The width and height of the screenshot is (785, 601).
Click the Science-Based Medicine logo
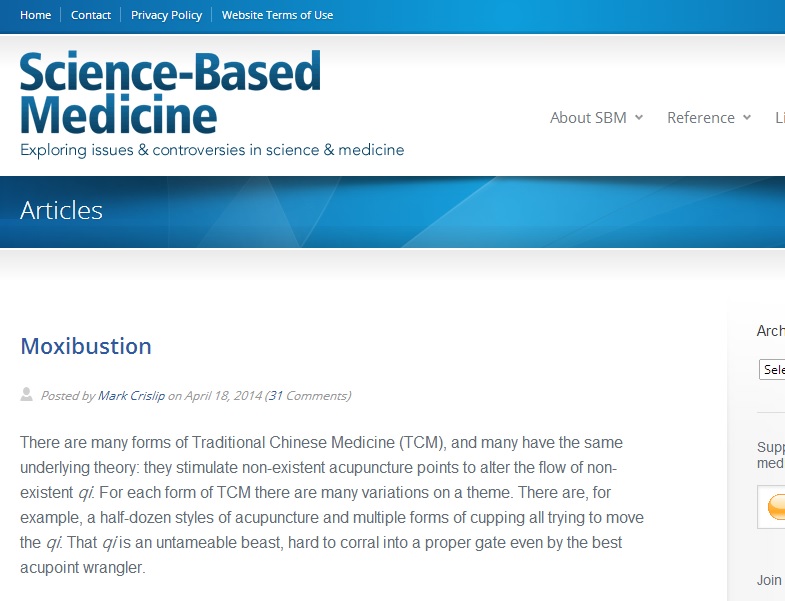(x=170, y=93)
